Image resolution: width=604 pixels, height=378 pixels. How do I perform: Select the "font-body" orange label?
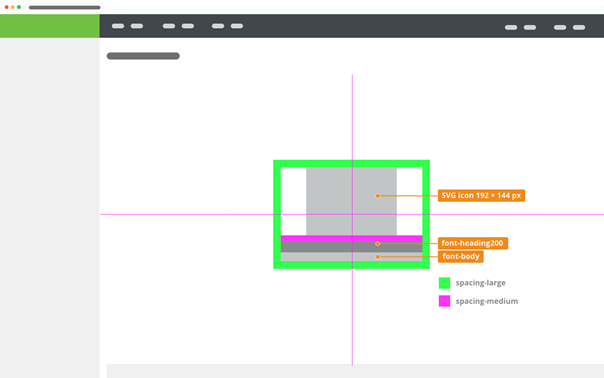[461, 257]
